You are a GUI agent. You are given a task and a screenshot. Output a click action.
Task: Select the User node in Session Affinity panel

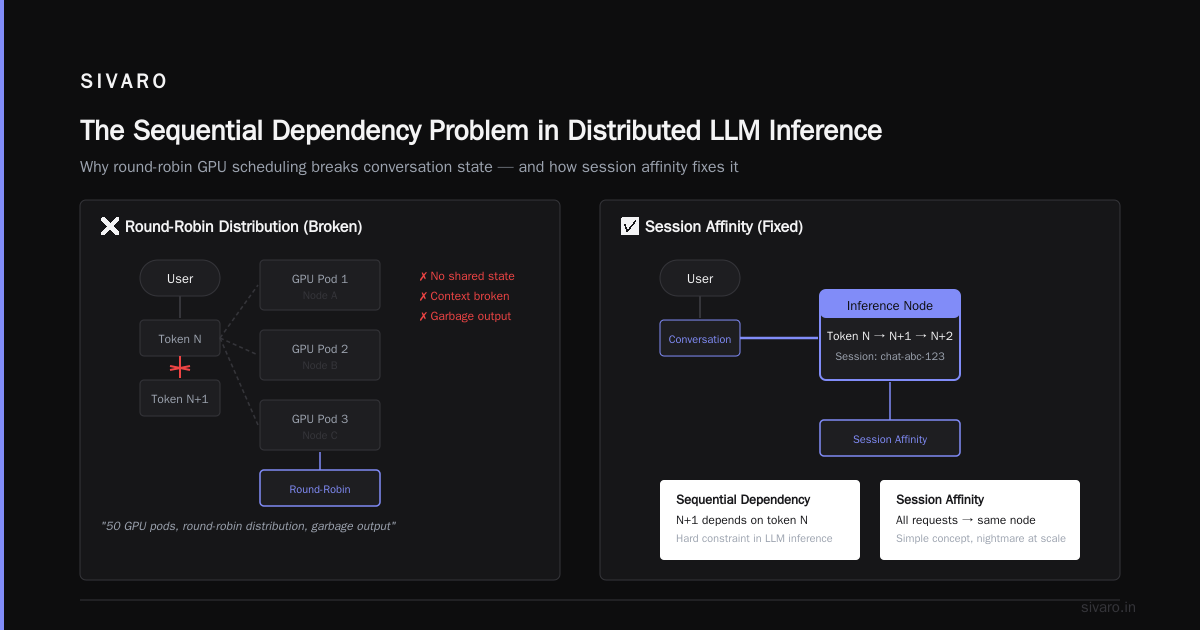700,278
